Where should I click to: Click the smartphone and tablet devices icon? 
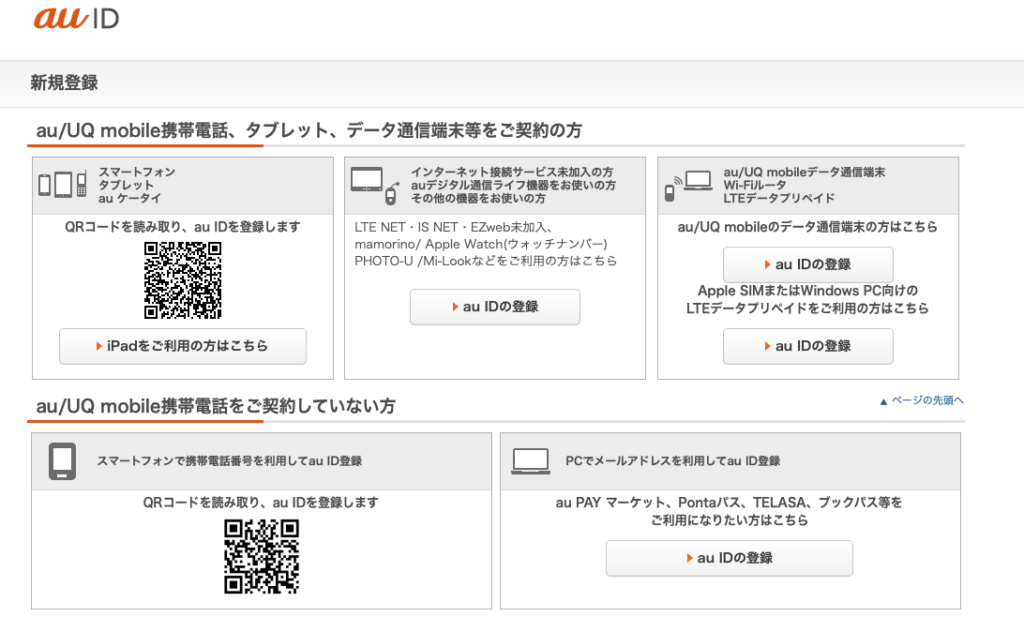pos(62,184)
